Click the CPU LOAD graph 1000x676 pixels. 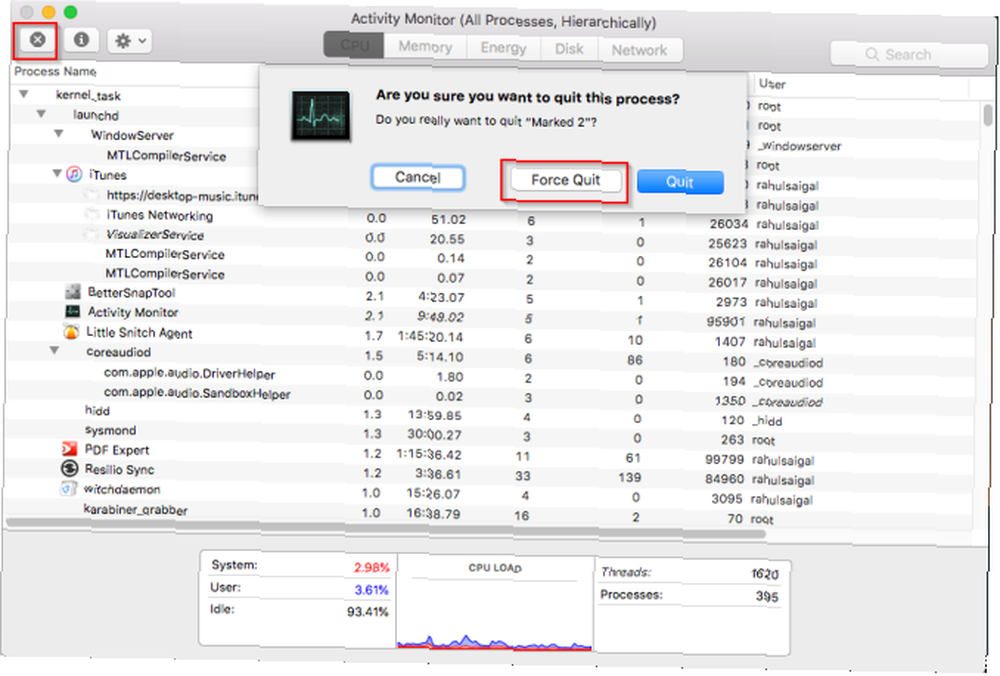(x=495, y=604)
